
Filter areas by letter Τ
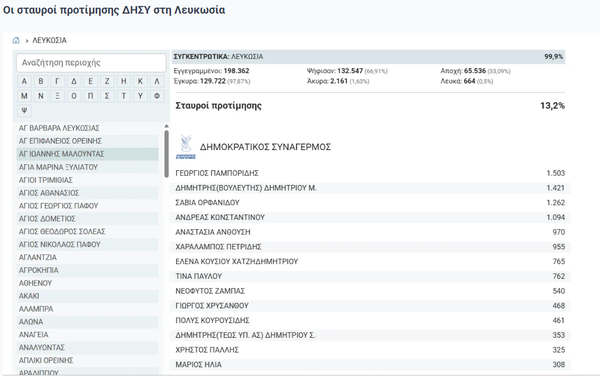[x=124, y=96]
